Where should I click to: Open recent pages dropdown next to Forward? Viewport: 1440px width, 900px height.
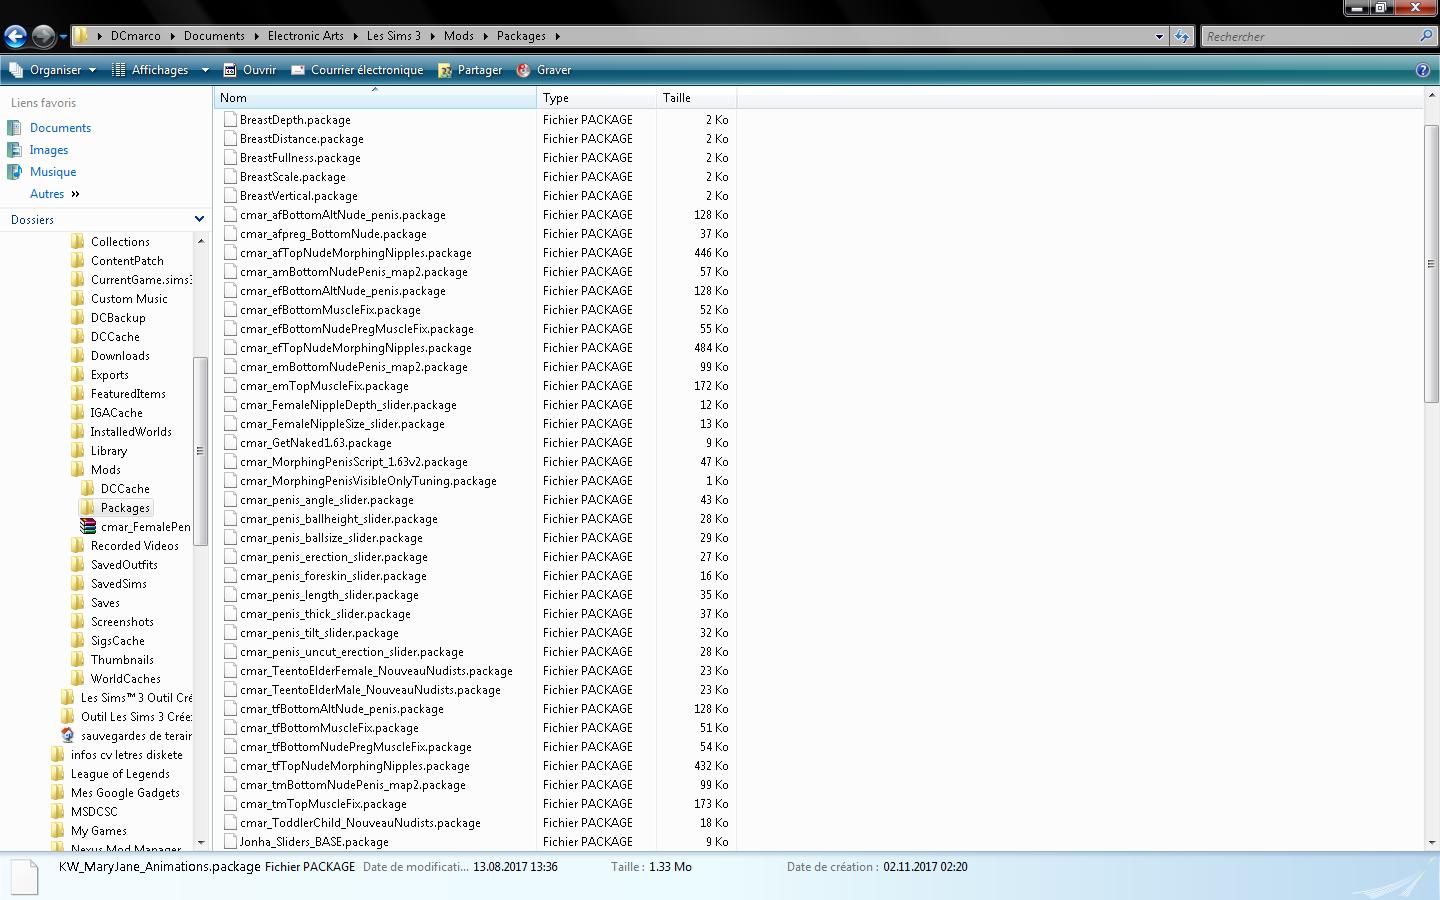[63, 37]
